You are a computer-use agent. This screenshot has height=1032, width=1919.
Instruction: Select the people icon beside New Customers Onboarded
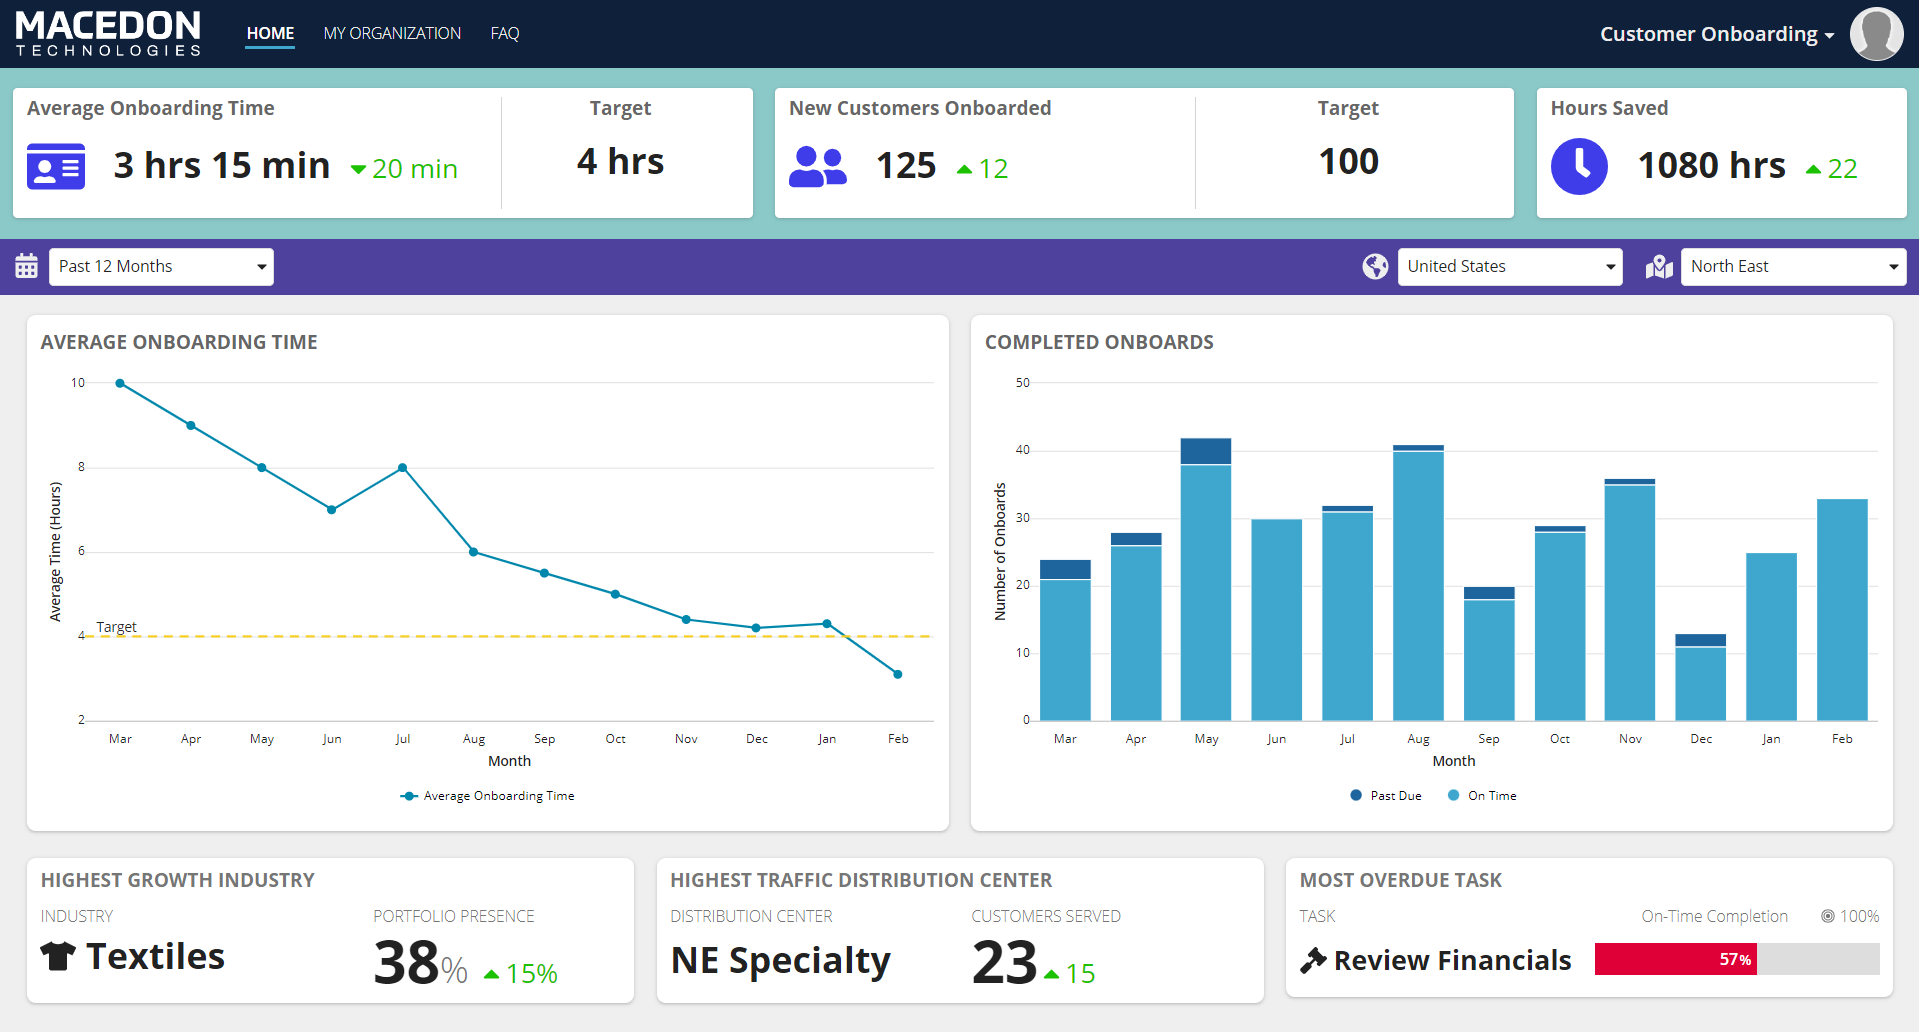[x=818, y=166]
